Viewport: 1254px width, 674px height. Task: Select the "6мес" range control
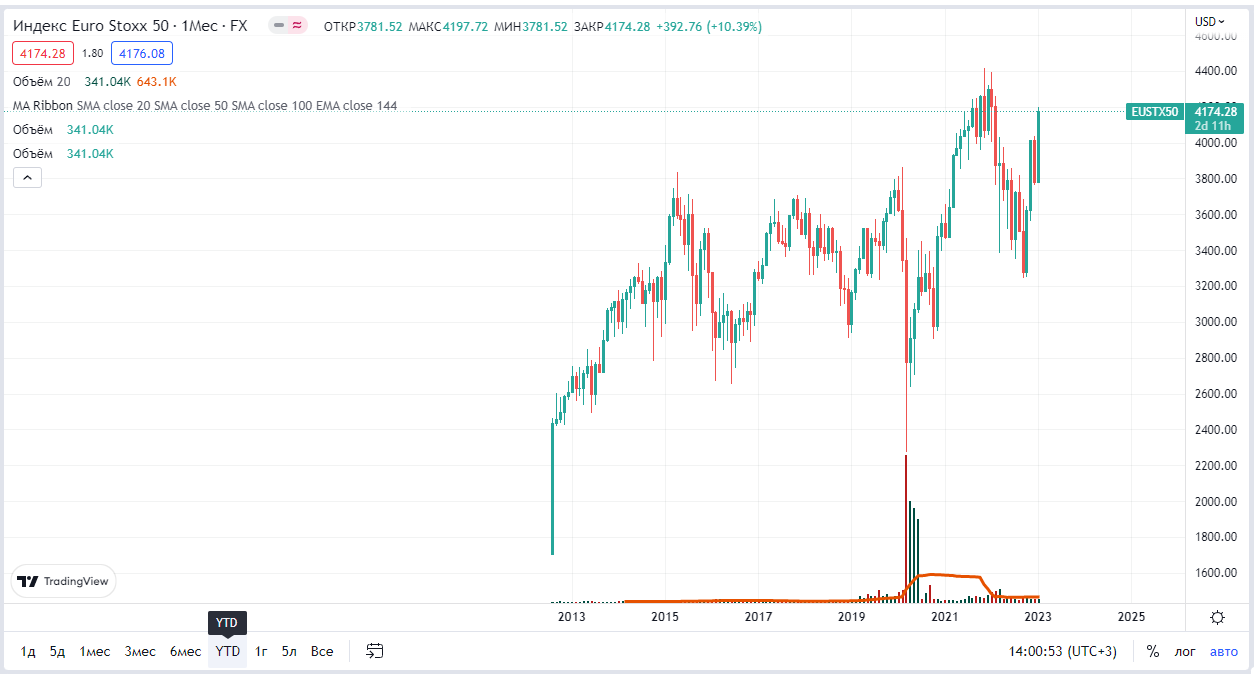[184, 650]
